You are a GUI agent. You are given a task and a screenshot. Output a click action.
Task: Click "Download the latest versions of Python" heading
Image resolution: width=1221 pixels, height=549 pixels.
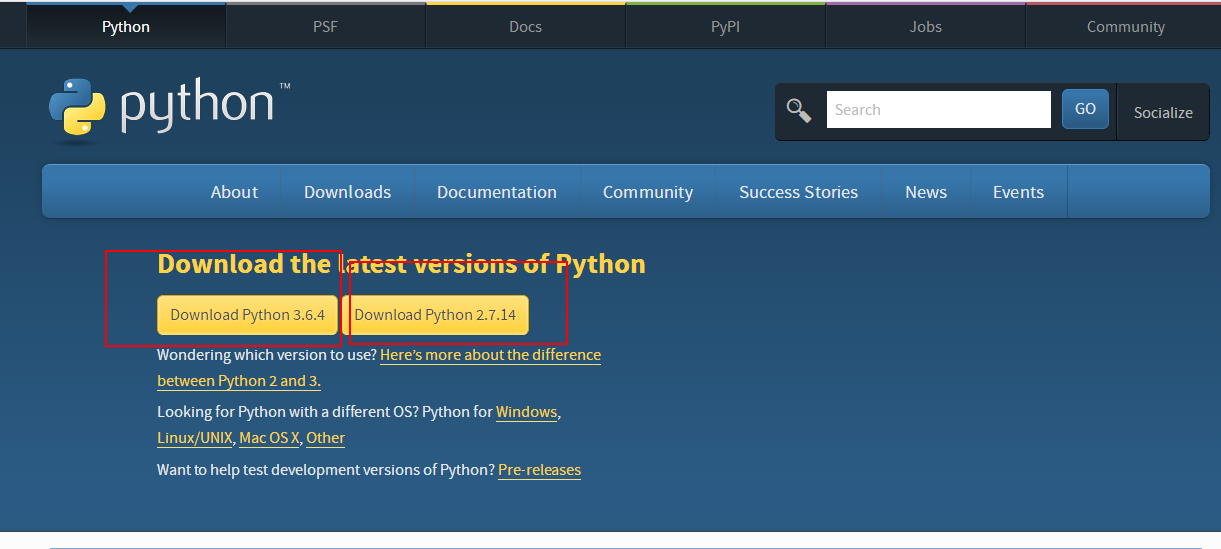click(x=401, y=264)
